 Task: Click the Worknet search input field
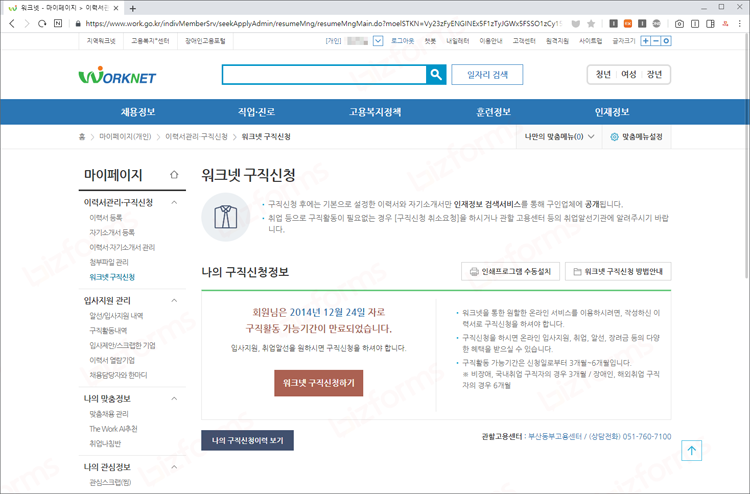pyautogui.click(x=324, y=75)
